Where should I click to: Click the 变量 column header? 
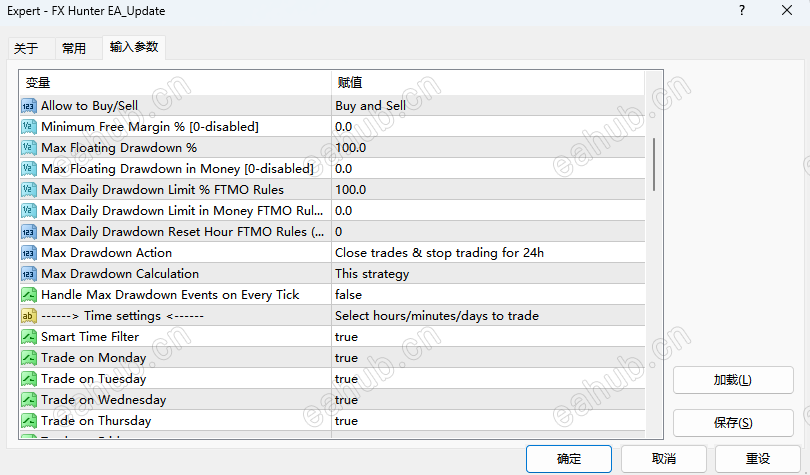[175, 83]
